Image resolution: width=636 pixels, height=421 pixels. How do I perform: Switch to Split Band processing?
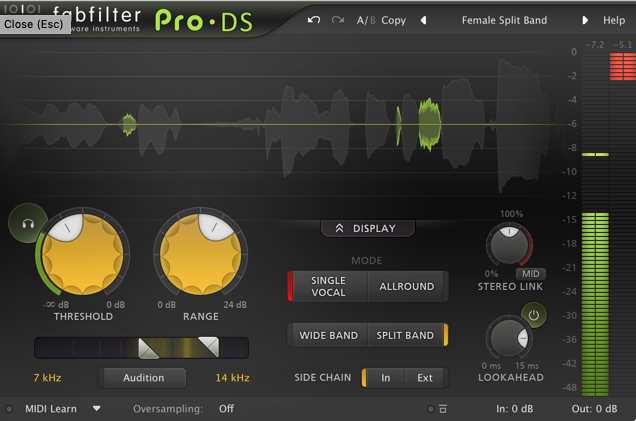(x=407, y=335)
